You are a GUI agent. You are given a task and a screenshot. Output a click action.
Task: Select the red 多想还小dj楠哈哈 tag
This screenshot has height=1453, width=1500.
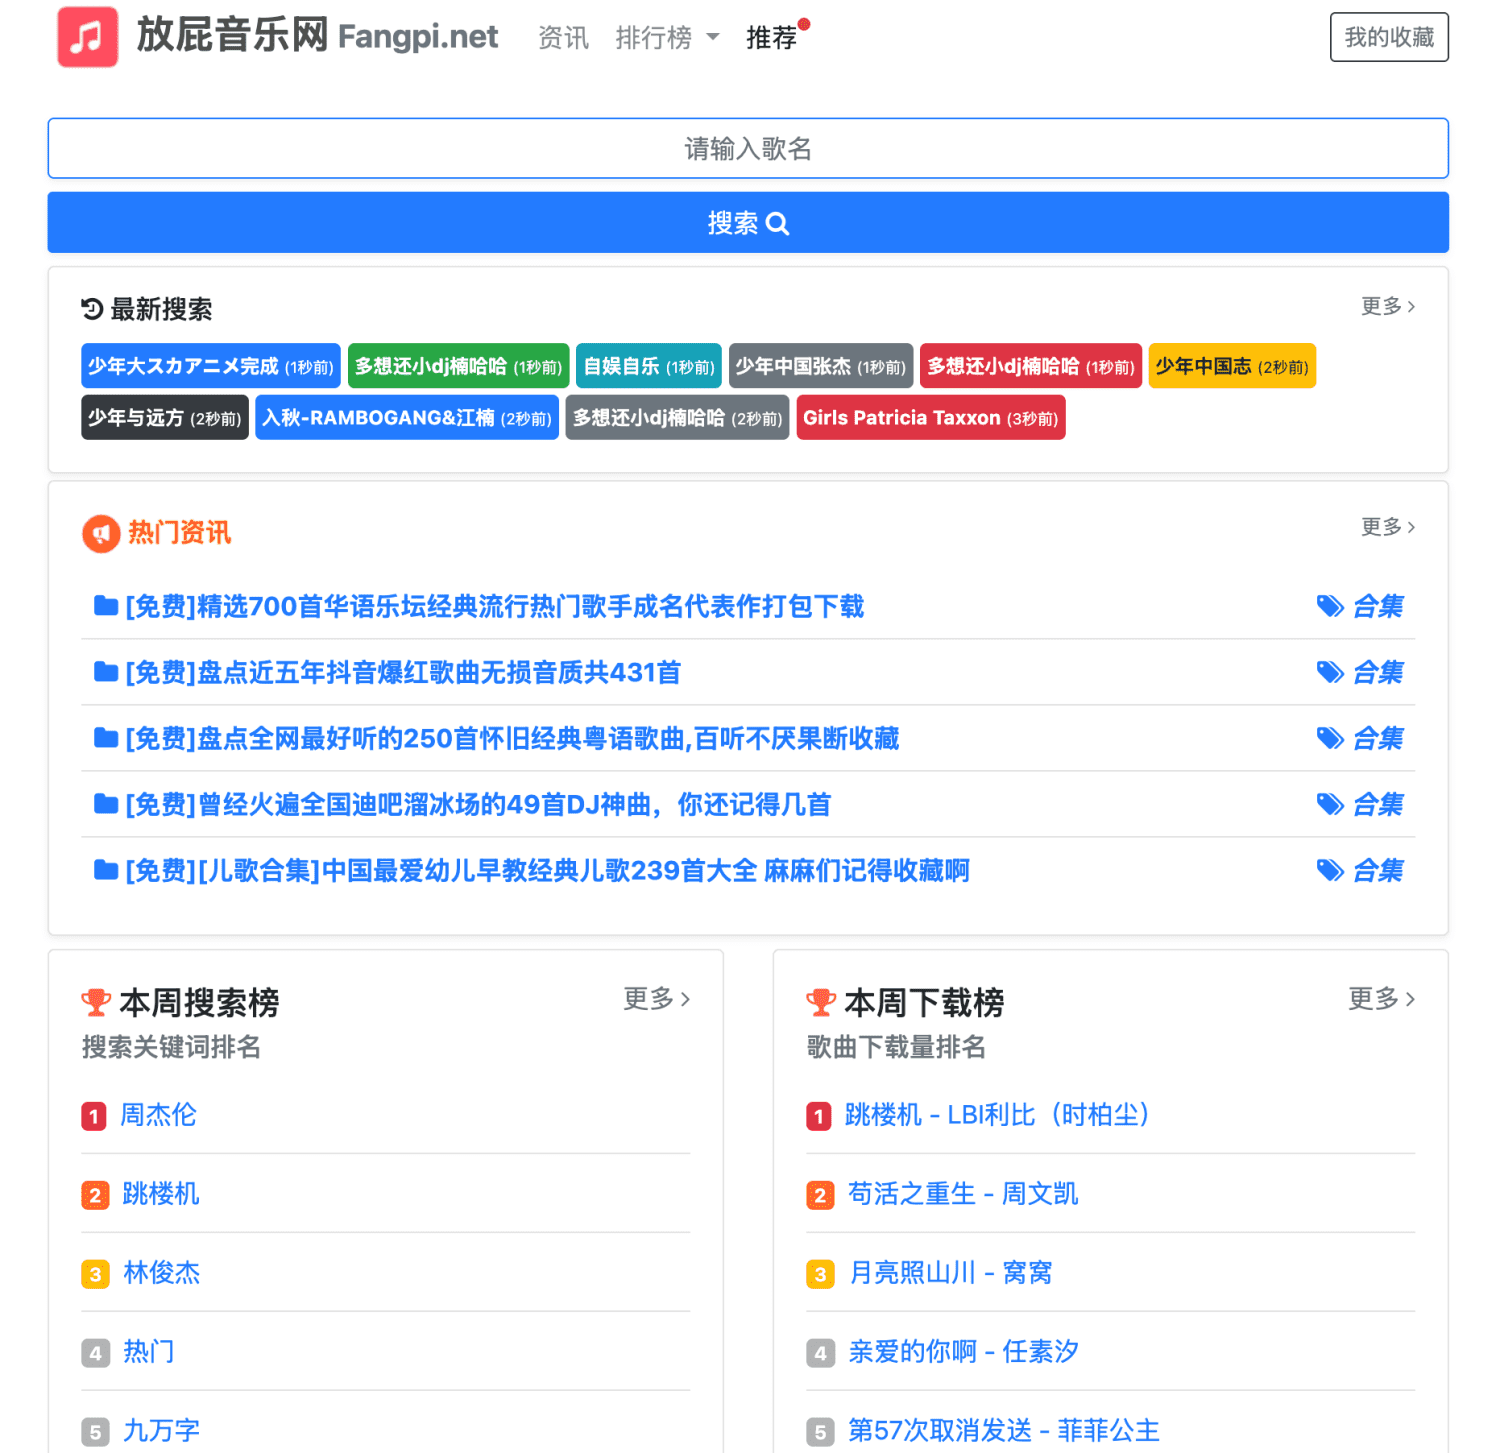point(1031,366)
